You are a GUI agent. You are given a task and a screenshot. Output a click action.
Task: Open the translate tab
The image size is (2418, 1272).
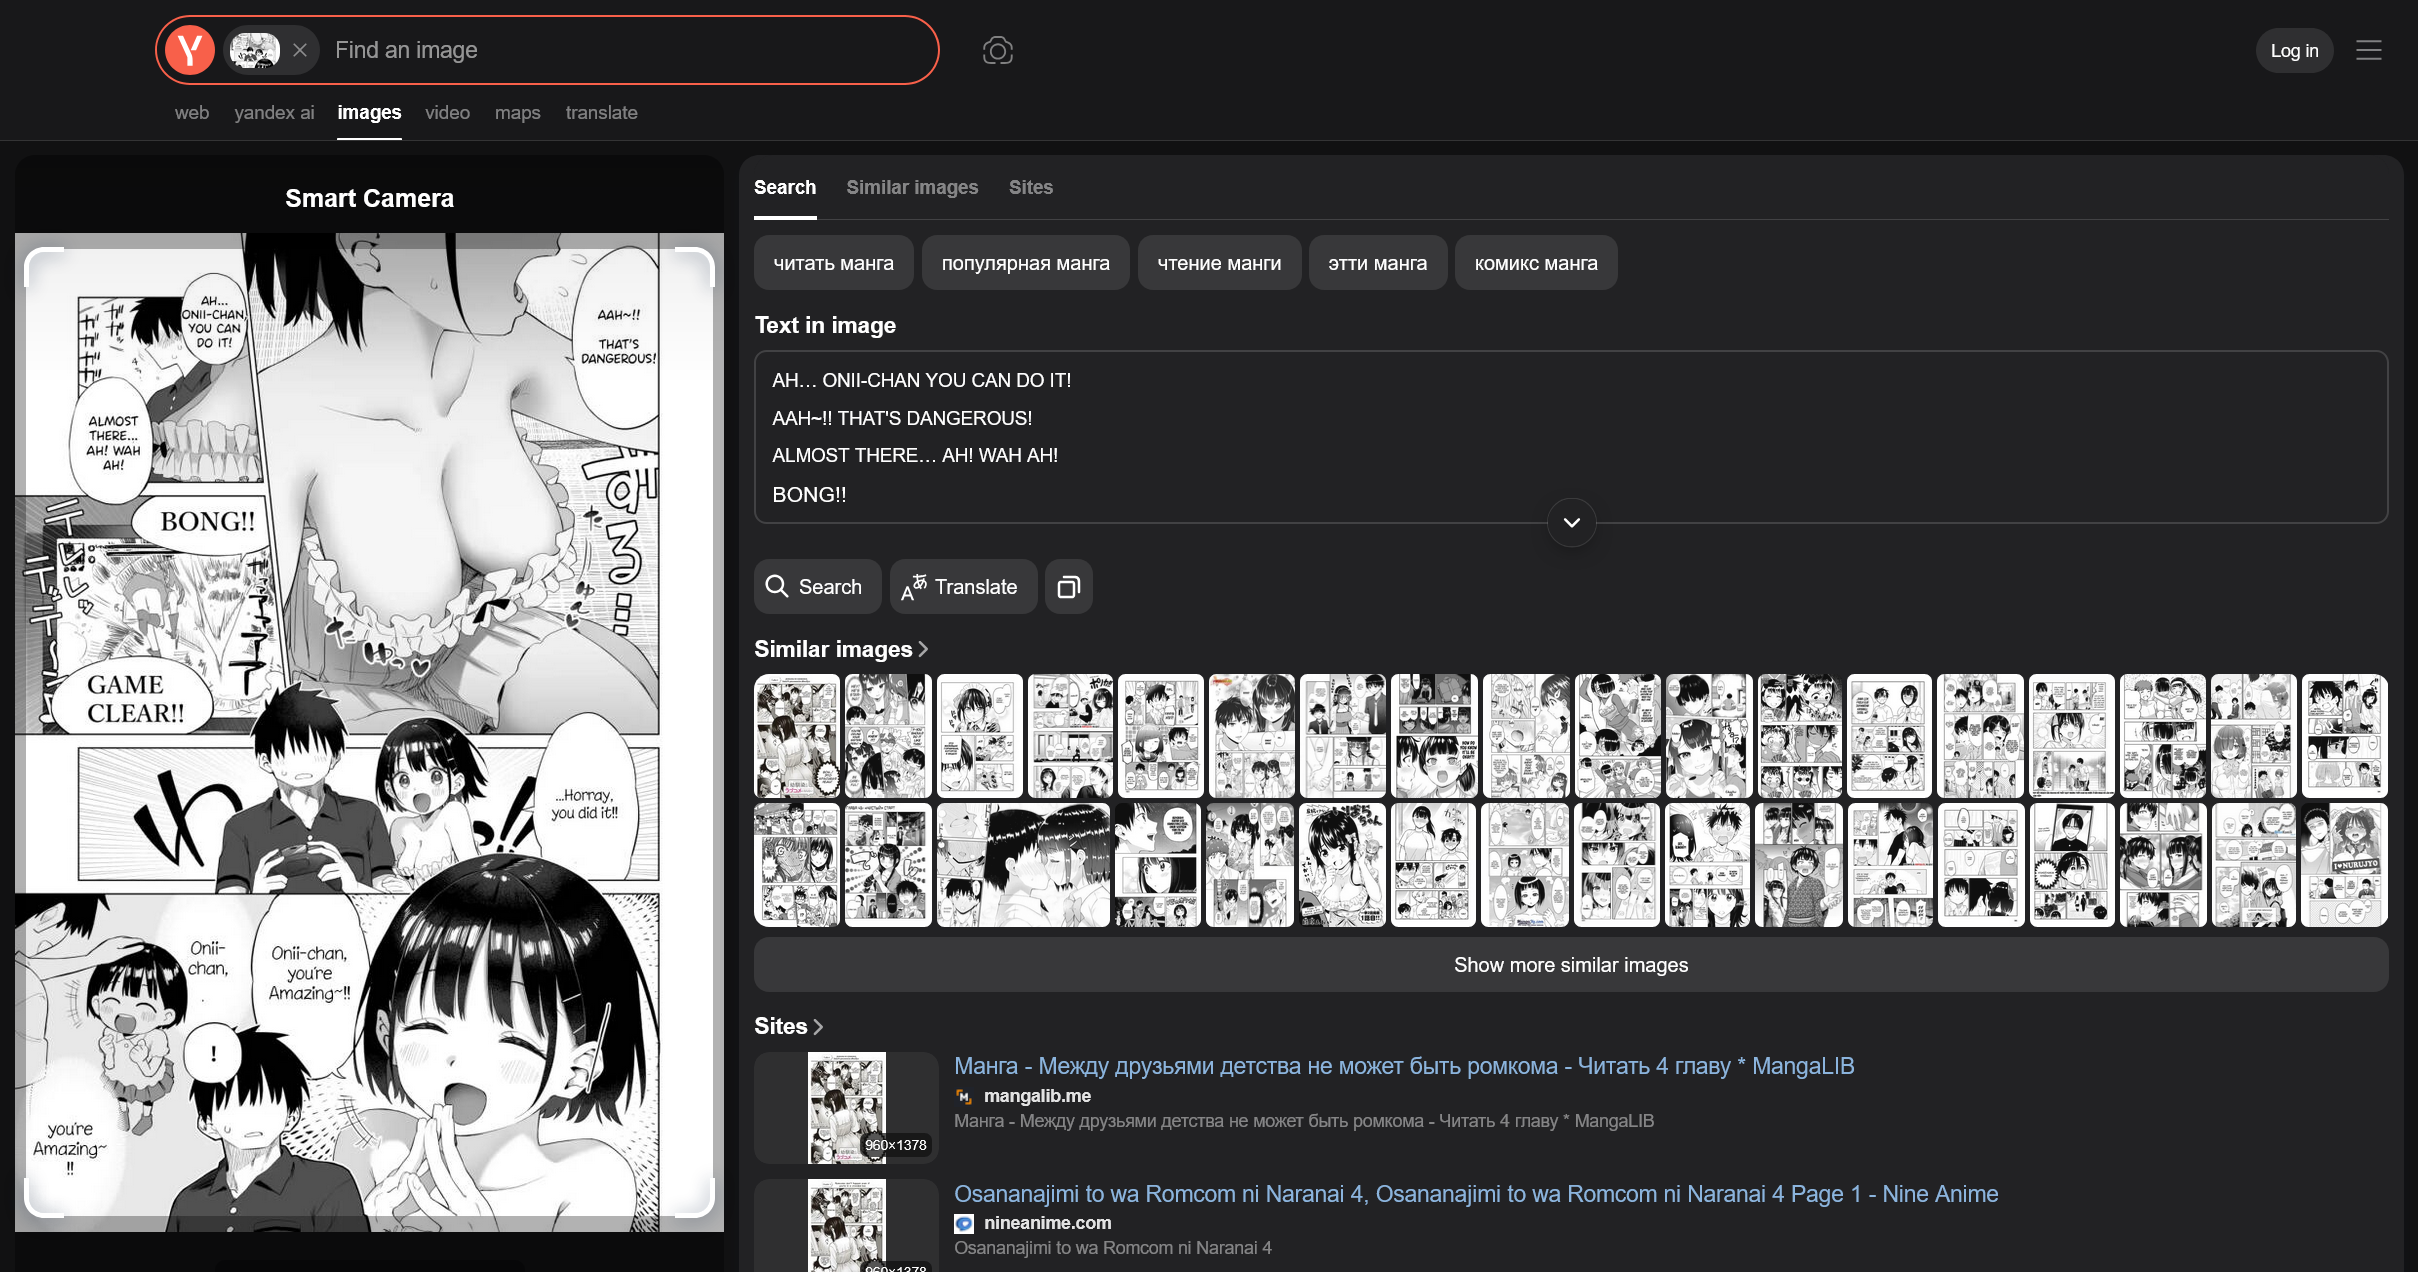click(x=601, y=112)
